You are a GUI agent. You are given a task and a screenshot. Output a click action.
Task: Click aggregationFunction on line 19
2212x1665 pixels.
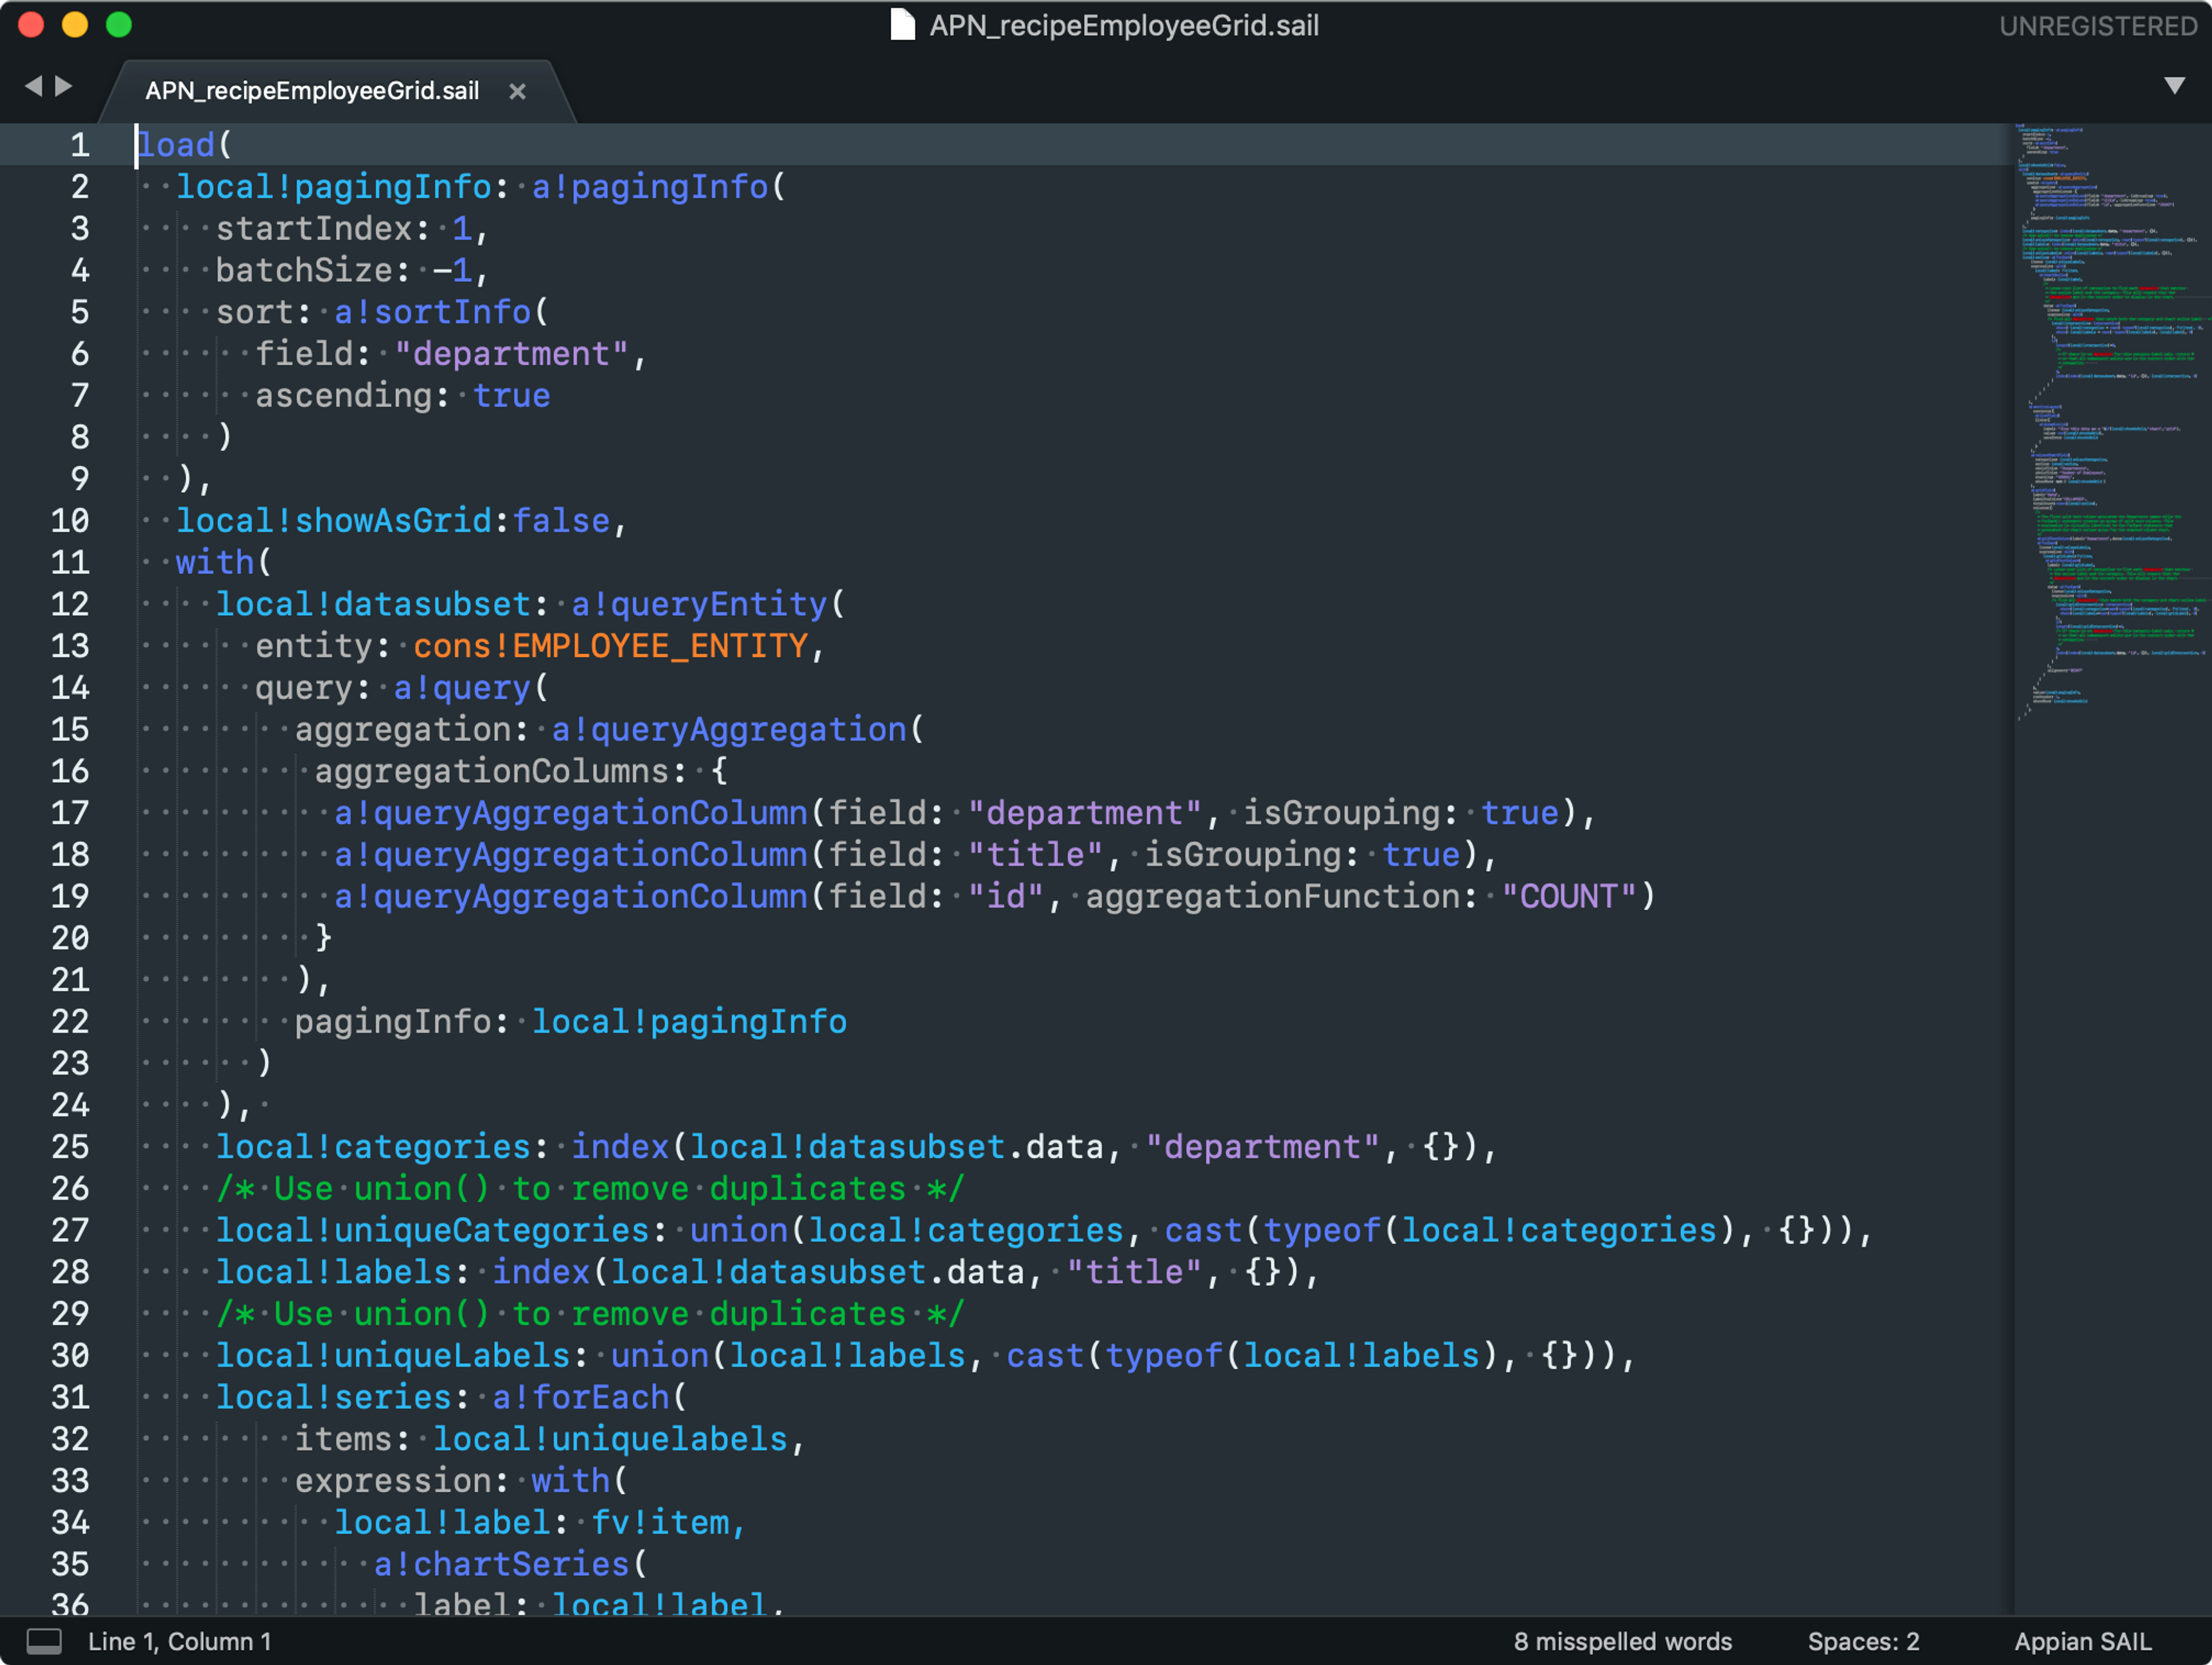point(1273,897)
